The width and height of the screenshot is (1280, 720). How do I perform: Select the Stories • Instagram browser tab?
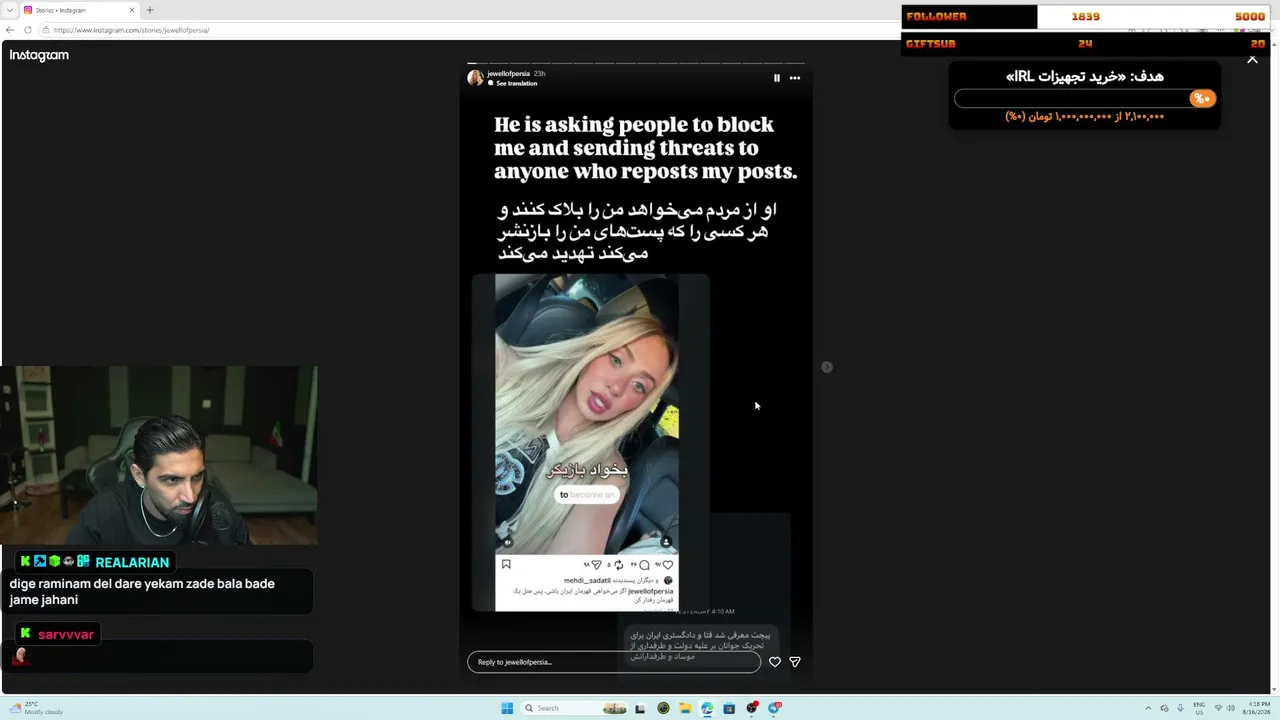pyautogui.click(x=78, y=10)
